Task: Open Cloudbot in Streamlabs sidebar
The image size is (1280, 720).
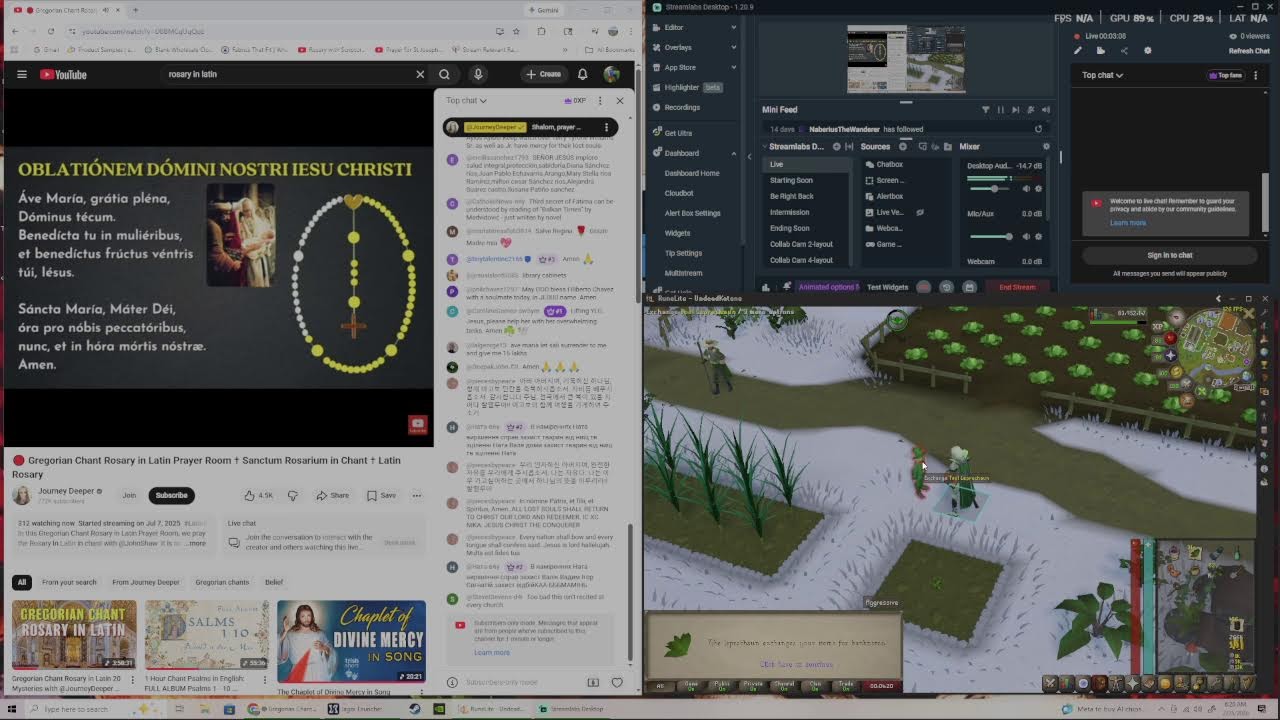Action: pos(679,193)
